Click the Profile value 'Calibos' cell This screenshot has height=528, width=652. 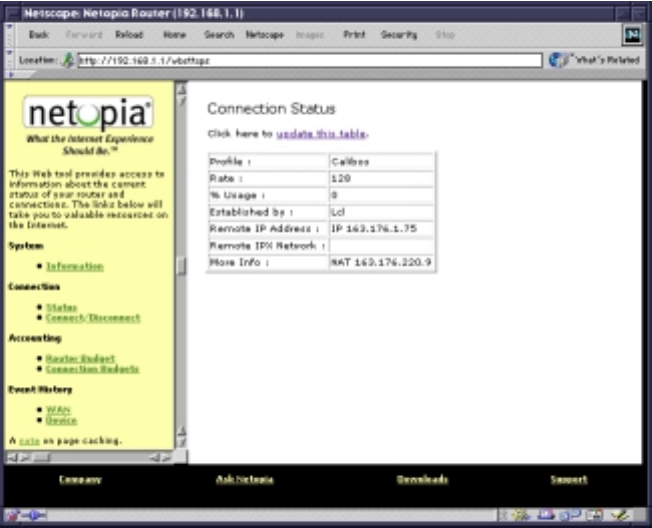(x=382, y=162)
